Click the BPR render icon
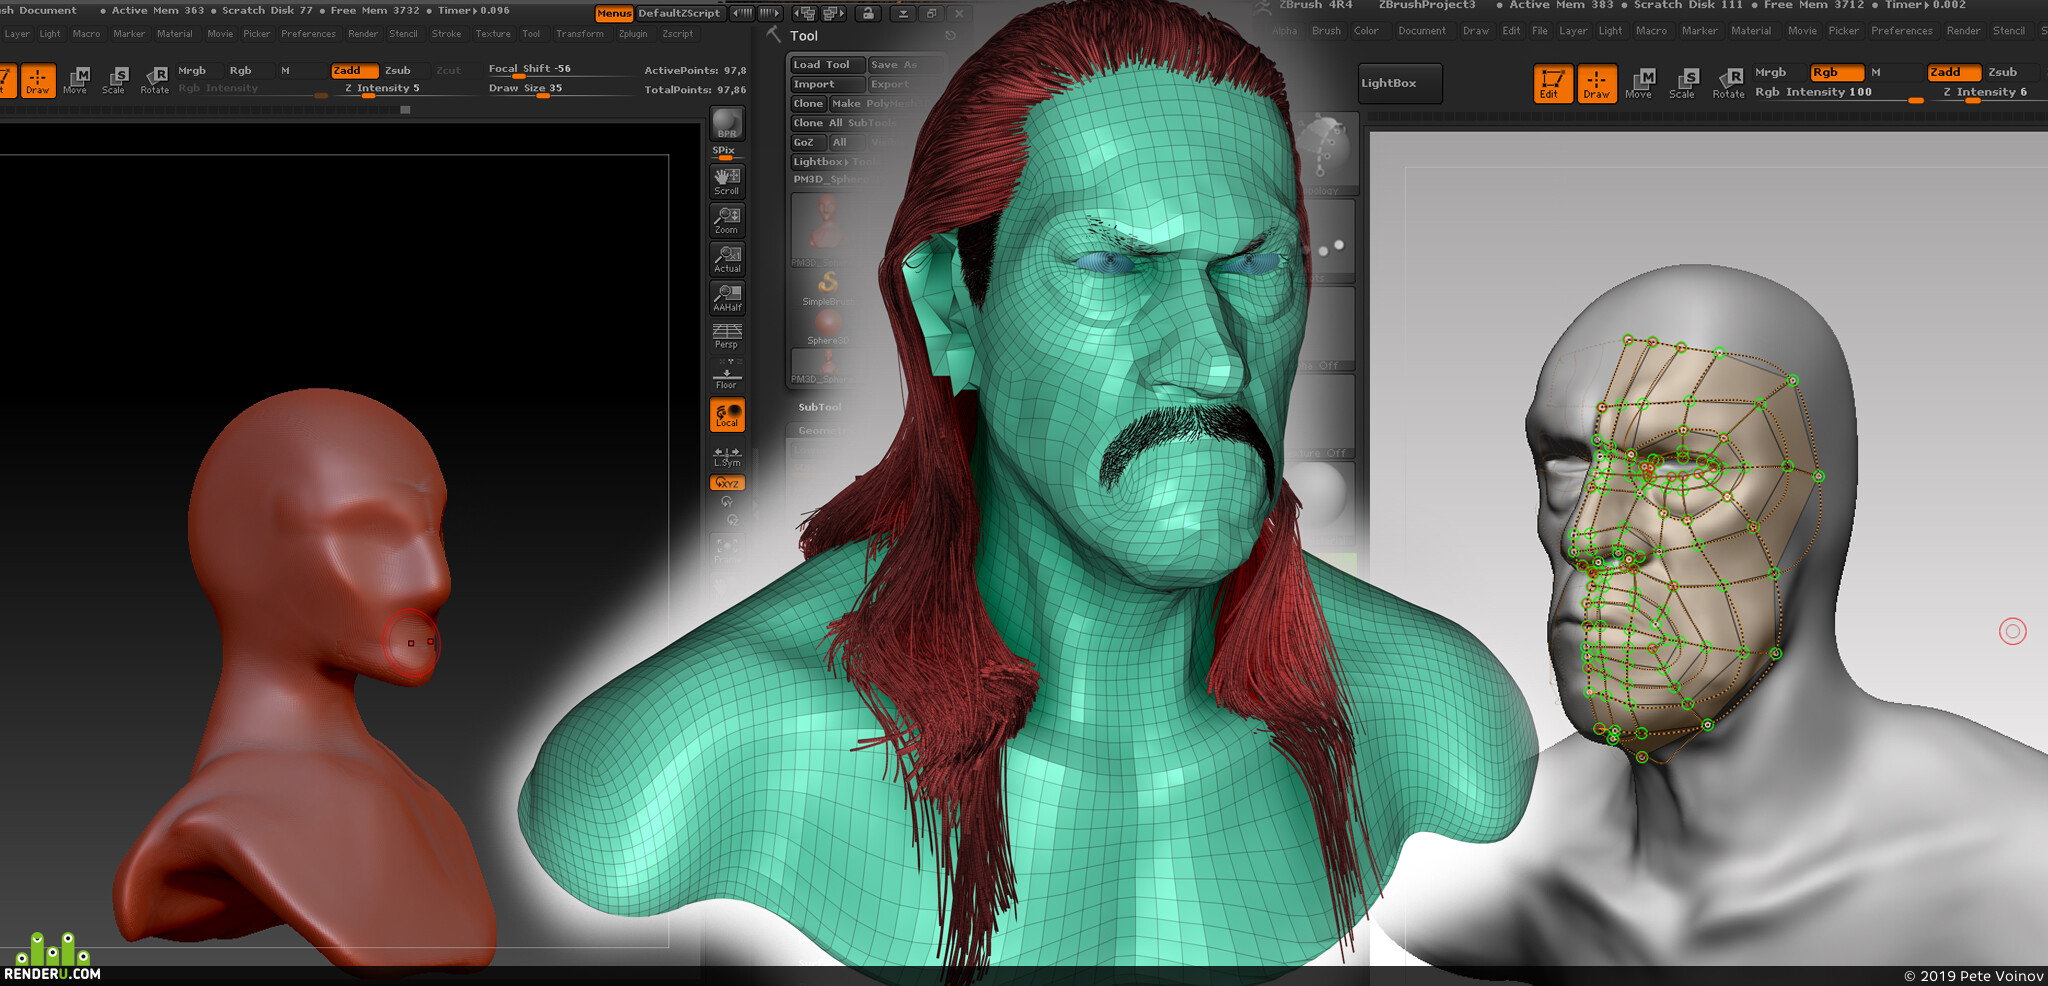The width and height of the screenshot is (2048, 986). 727,124
